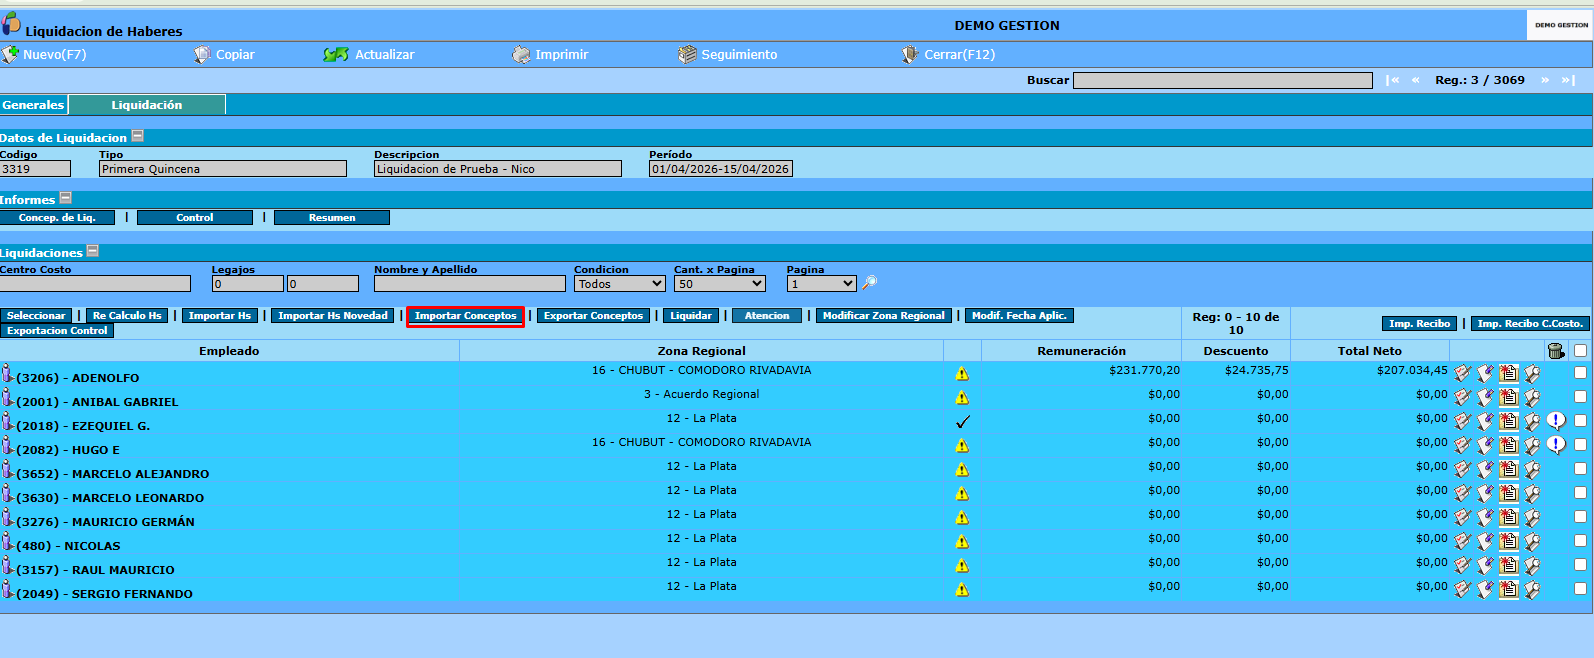Open the Cant. x Pagina dropdown

(720, 284)
